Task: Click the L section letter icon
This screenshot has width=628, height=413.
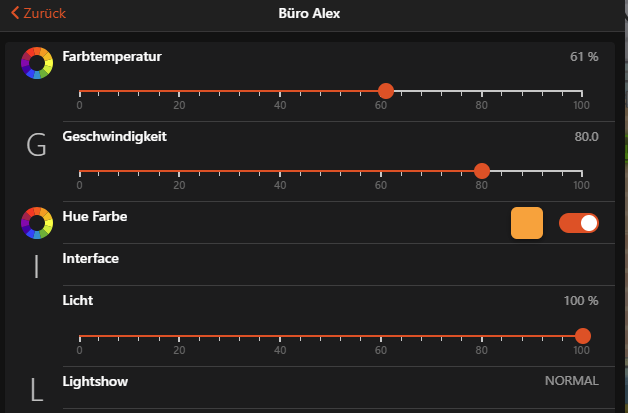Action: [37, 390]
